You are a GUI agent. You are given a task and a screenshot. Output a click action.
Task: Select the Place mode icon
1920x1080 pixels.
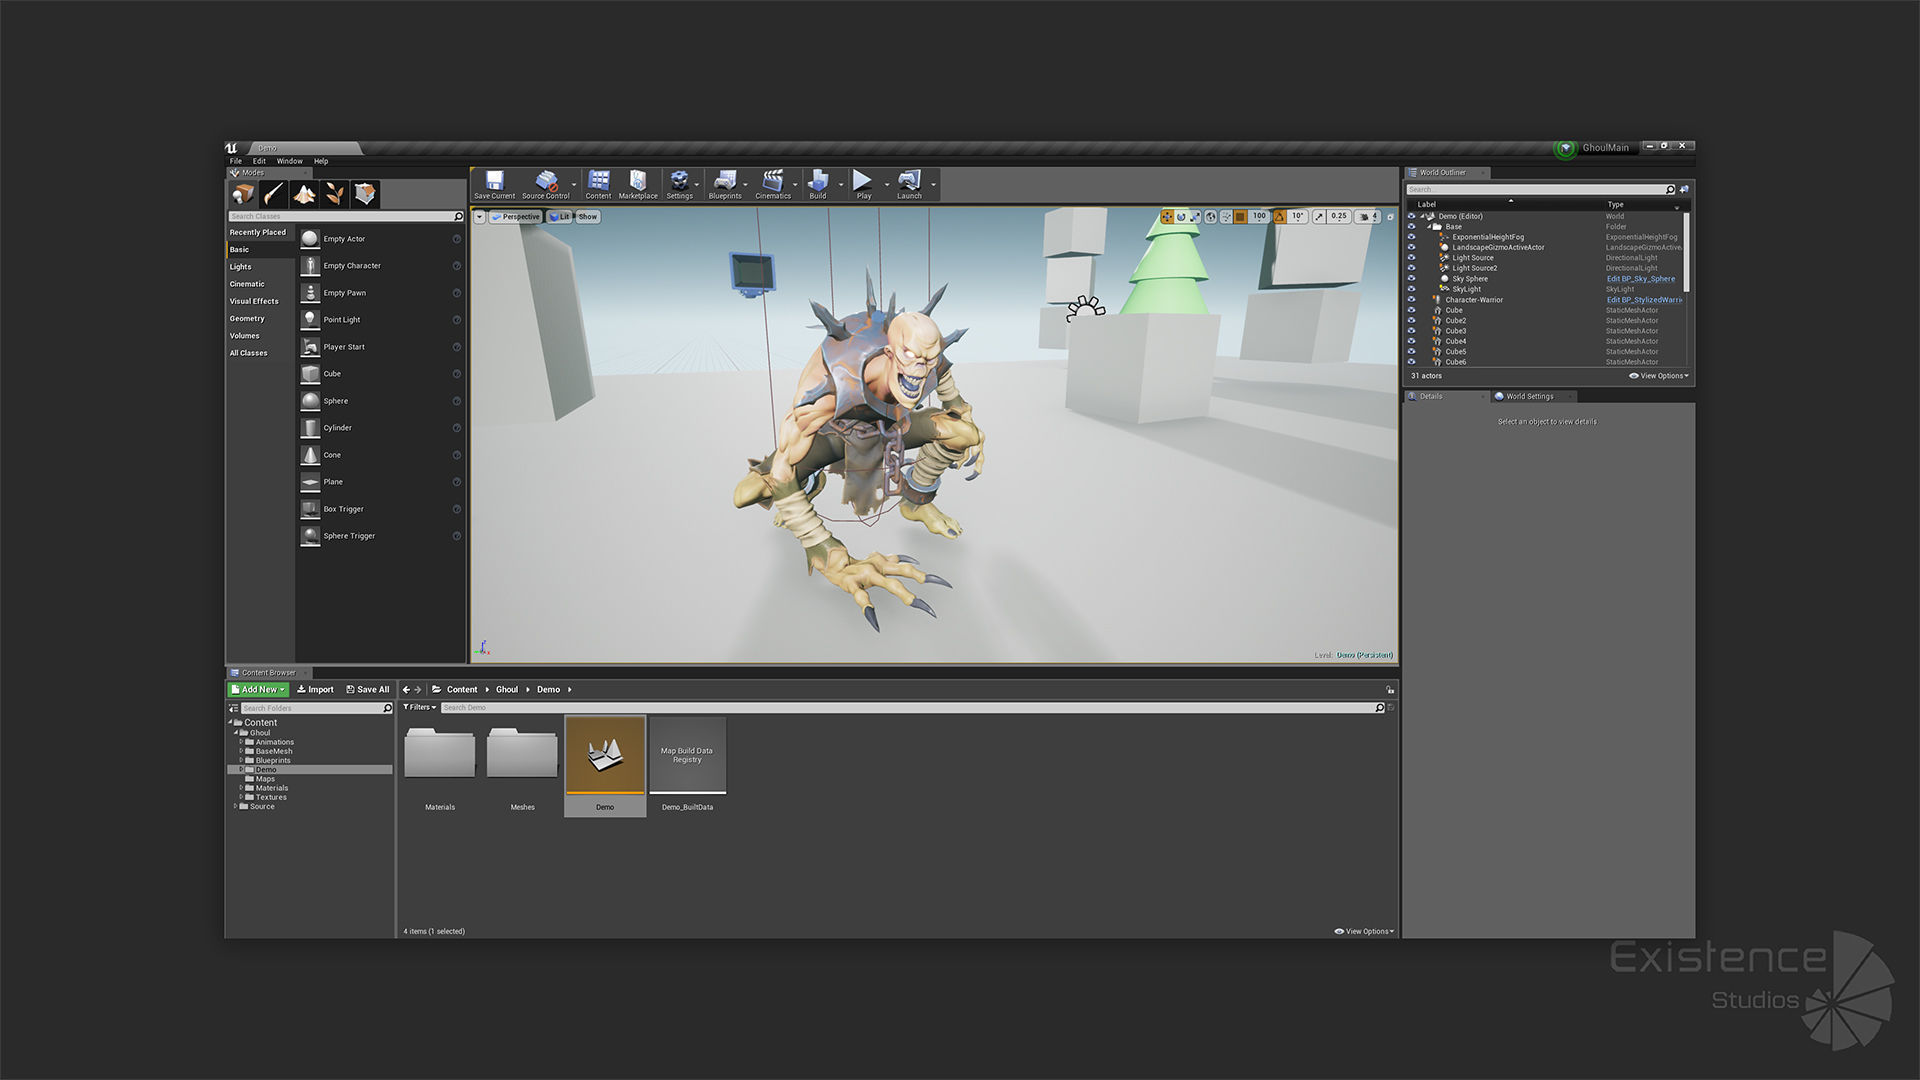click(243, 194)
